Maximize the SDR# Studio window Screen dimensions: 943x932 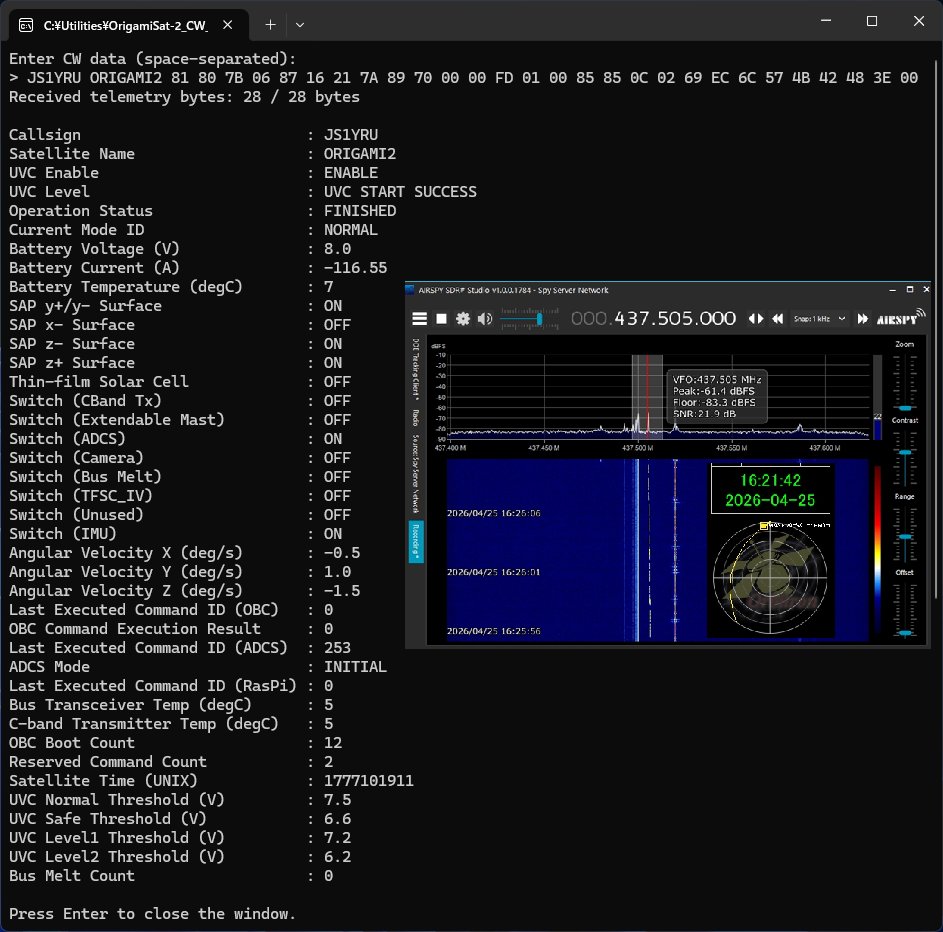[x=910, y=290]
